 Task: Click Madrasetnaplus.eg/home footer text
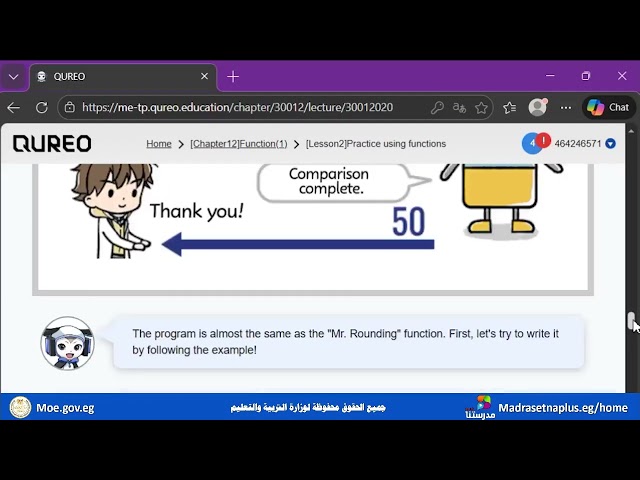pyautogui.click(x=563, y=408)
